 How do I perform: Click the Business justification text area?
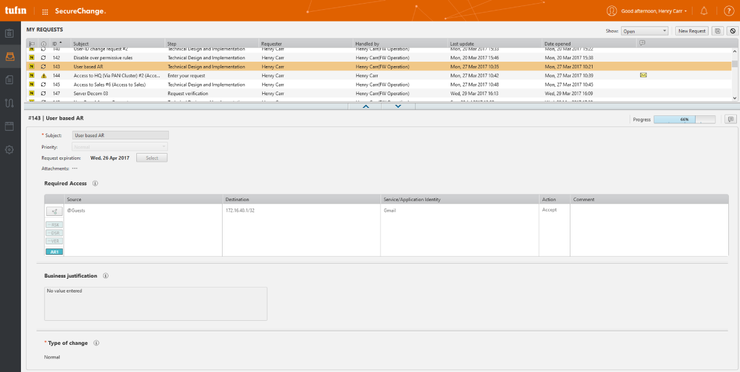tap(156, 304)
